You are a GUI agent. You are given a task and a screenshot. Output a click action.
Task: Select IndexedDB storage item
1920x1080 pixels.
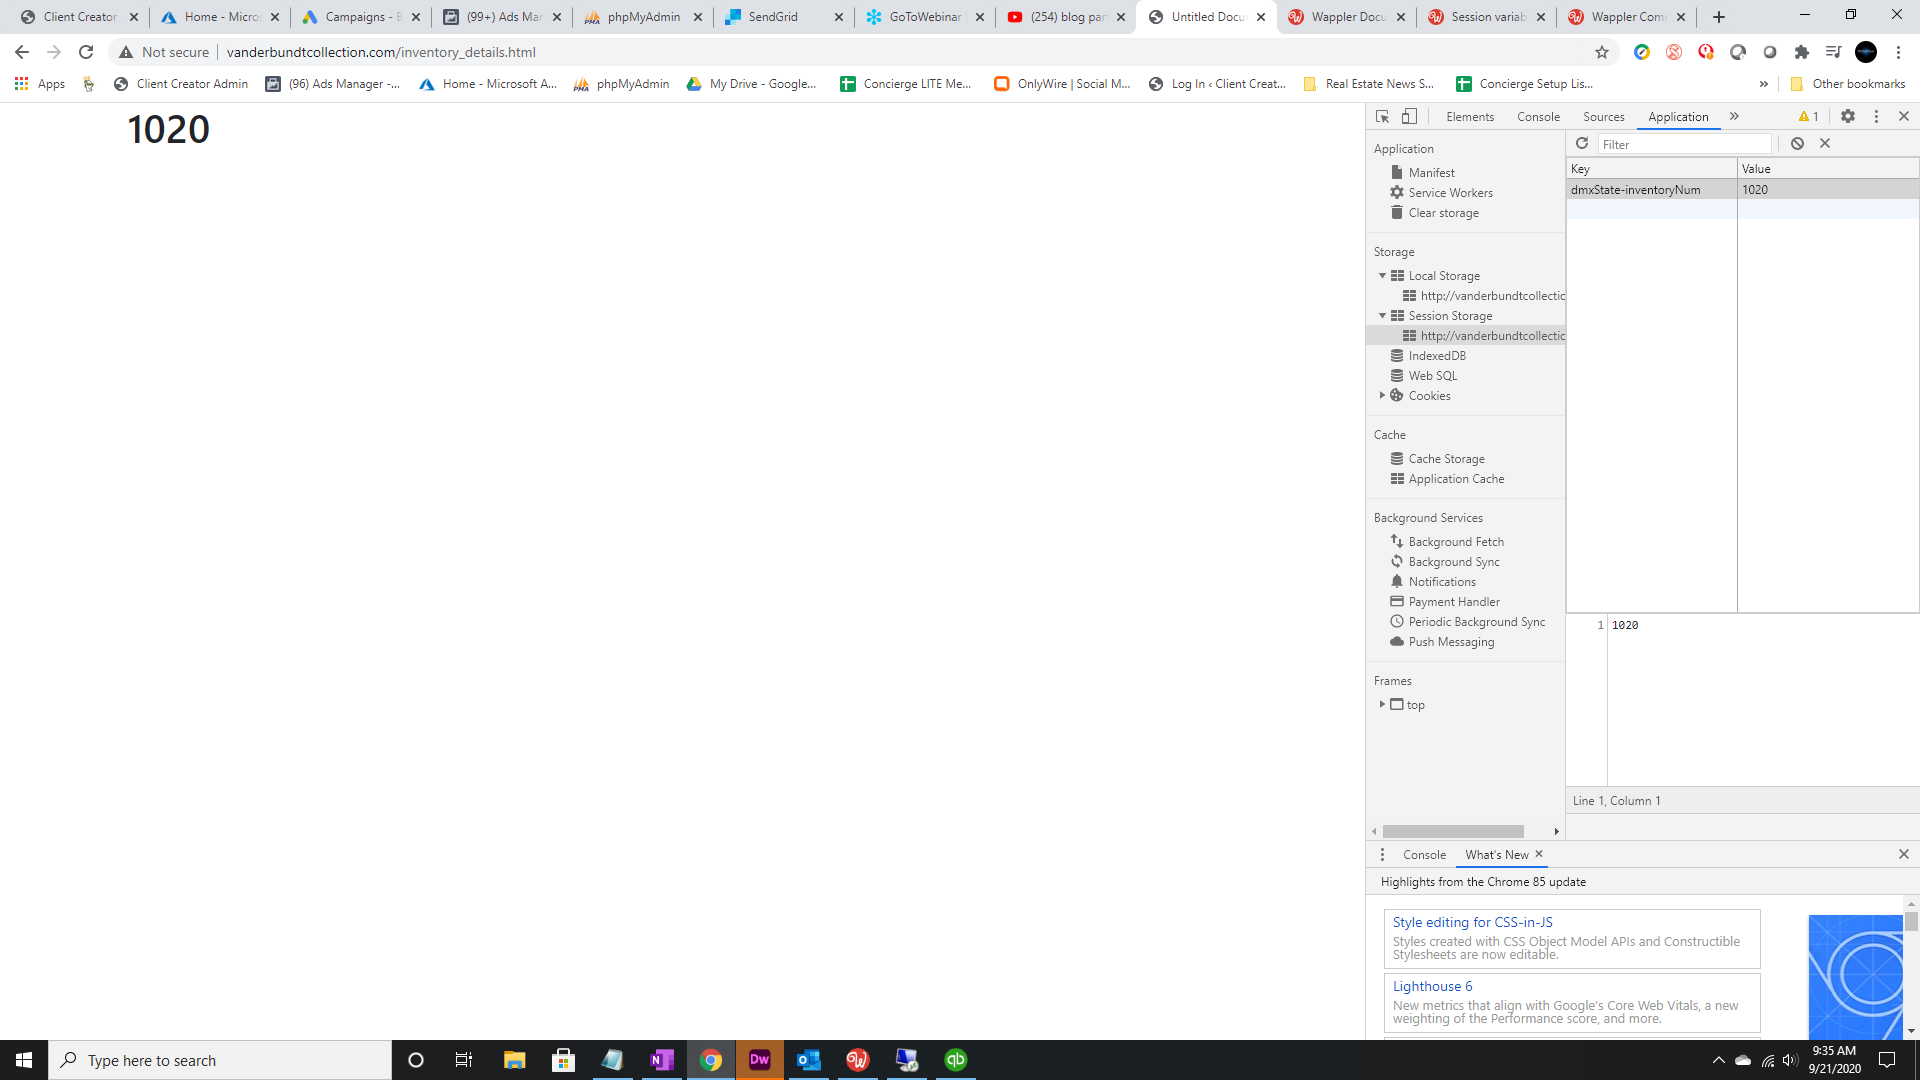pyautogui.click(x=1437, y=356)
